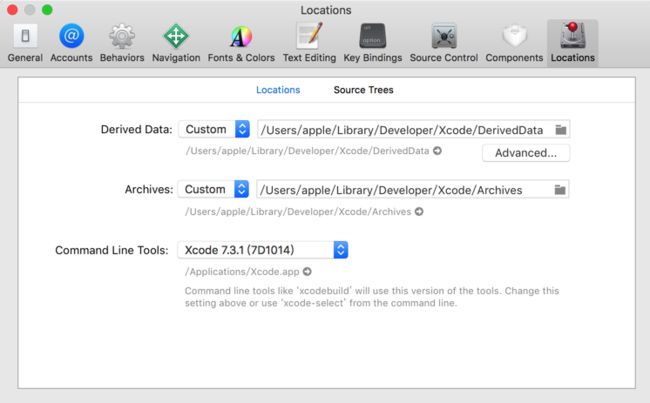The width and height of the screenshot is (650, 403).
Task: Click the gray Archives path text
Action: (298, 212)
